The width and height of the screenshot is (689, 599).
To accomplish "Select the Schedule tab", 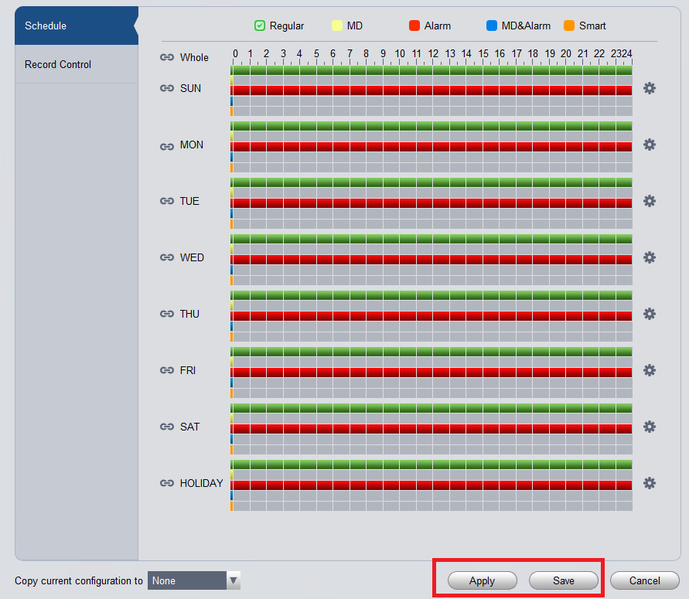I will [x=76, y=26].
